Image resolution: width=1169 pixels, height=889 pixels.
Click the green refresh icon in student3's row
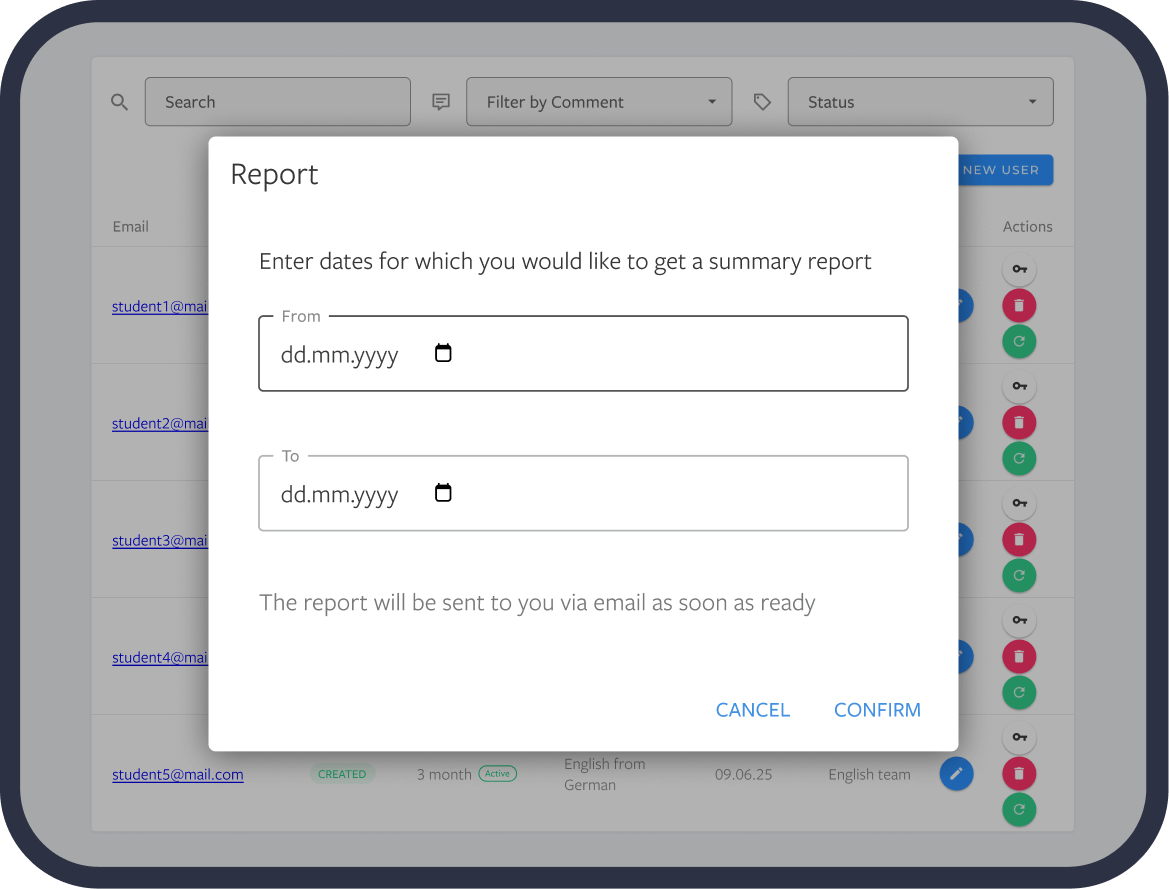coord(1019,575)
